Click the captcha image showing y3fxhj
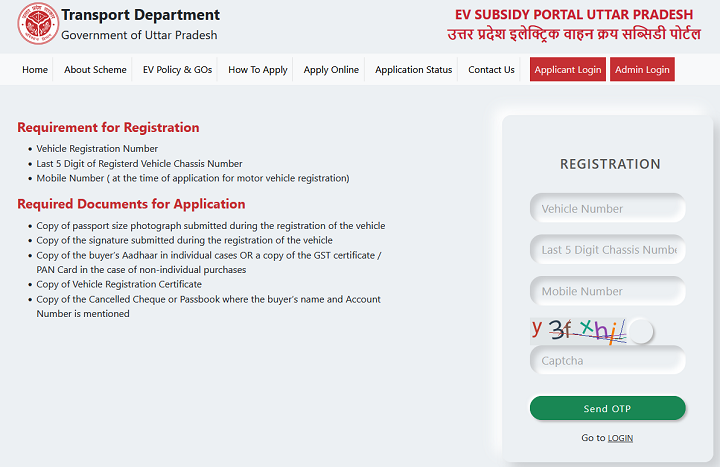This screenshot has height=467, width=720. tap(578, 331)
